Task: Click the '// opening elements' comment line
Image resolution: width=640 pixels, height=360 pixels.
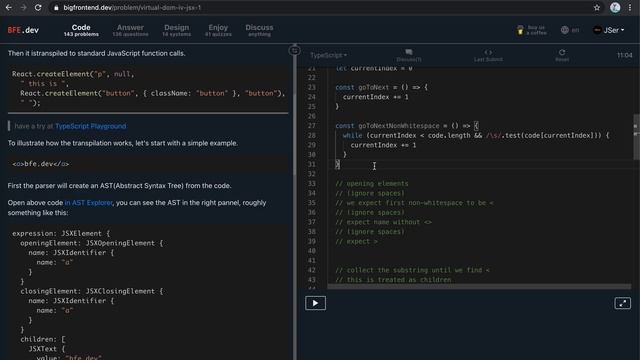Action: coord(372,184)
